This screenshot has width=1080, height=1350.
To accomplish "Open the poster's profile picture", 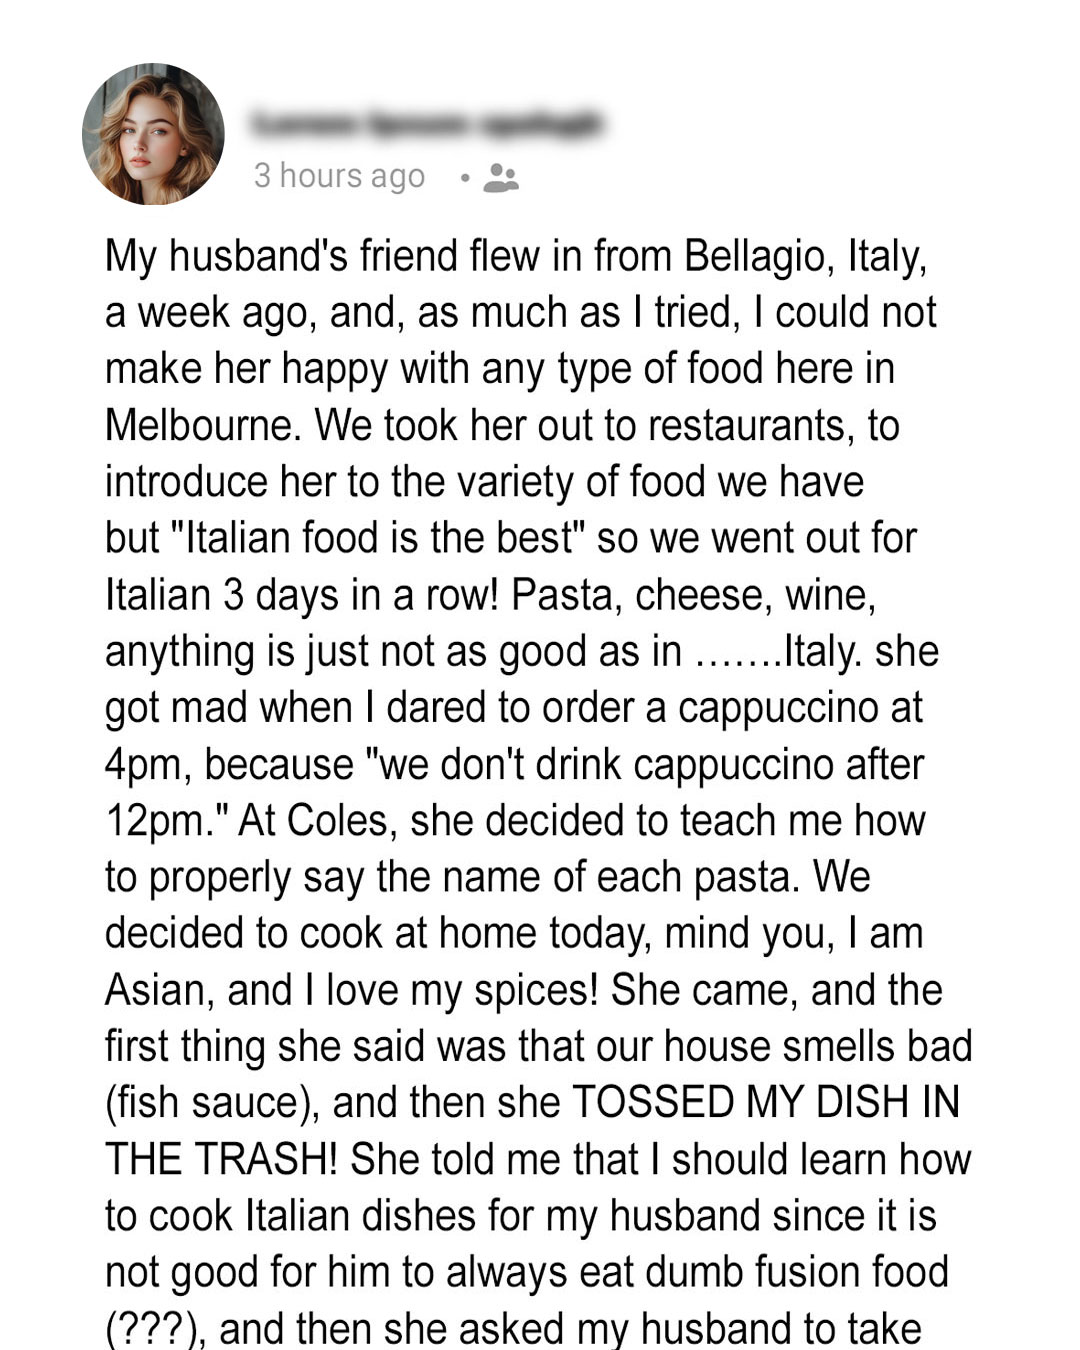I will [x=153, y=134].
